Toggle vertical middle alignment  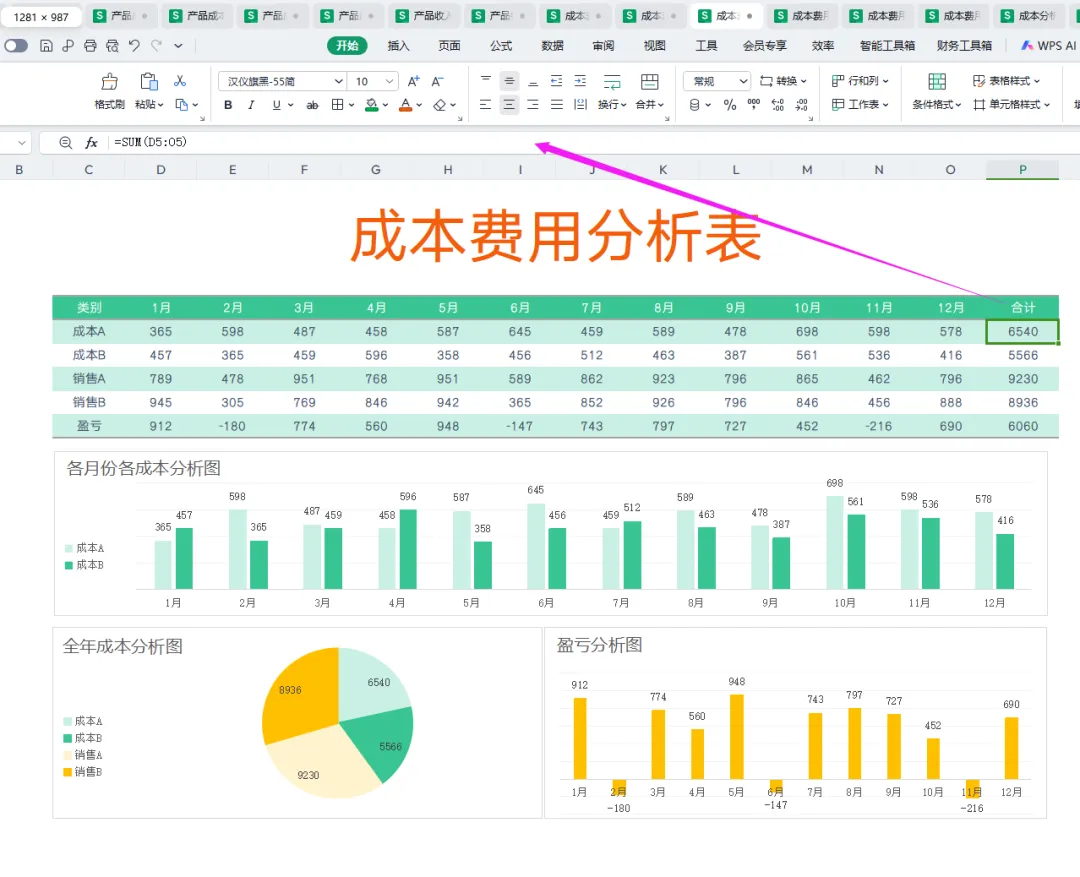tap(509, 81)
